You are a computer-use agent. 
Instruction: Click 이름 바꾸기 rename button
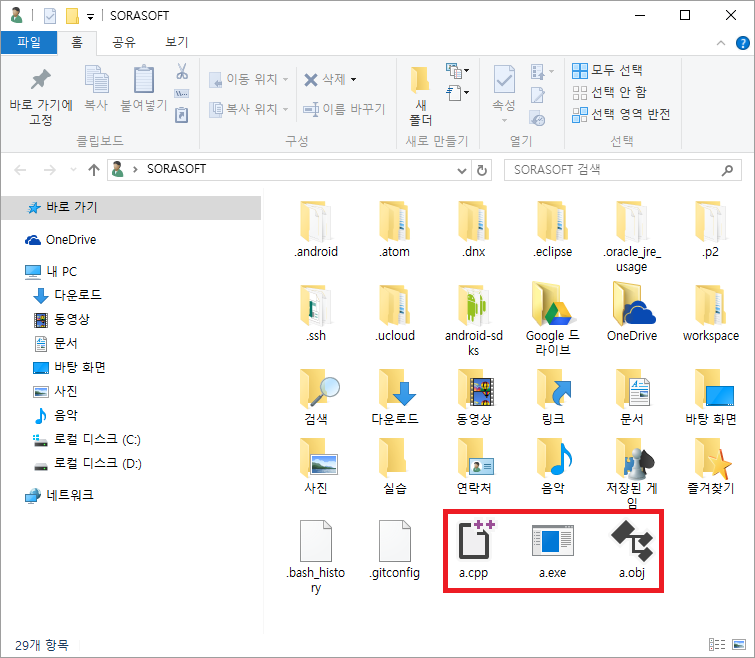point(344,109)
